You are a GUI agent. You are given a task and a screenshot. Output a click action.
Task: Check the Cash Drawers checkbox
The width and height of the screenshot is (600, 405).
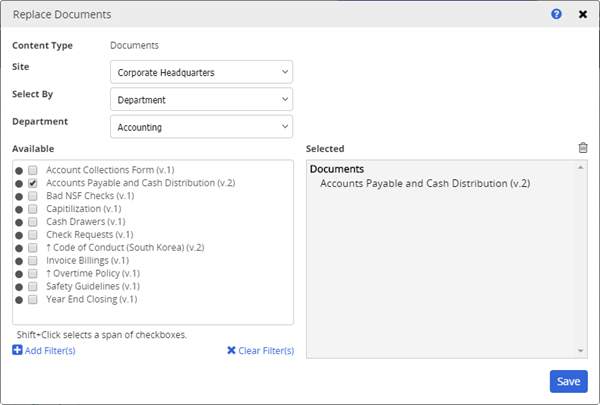pos(33,222)
